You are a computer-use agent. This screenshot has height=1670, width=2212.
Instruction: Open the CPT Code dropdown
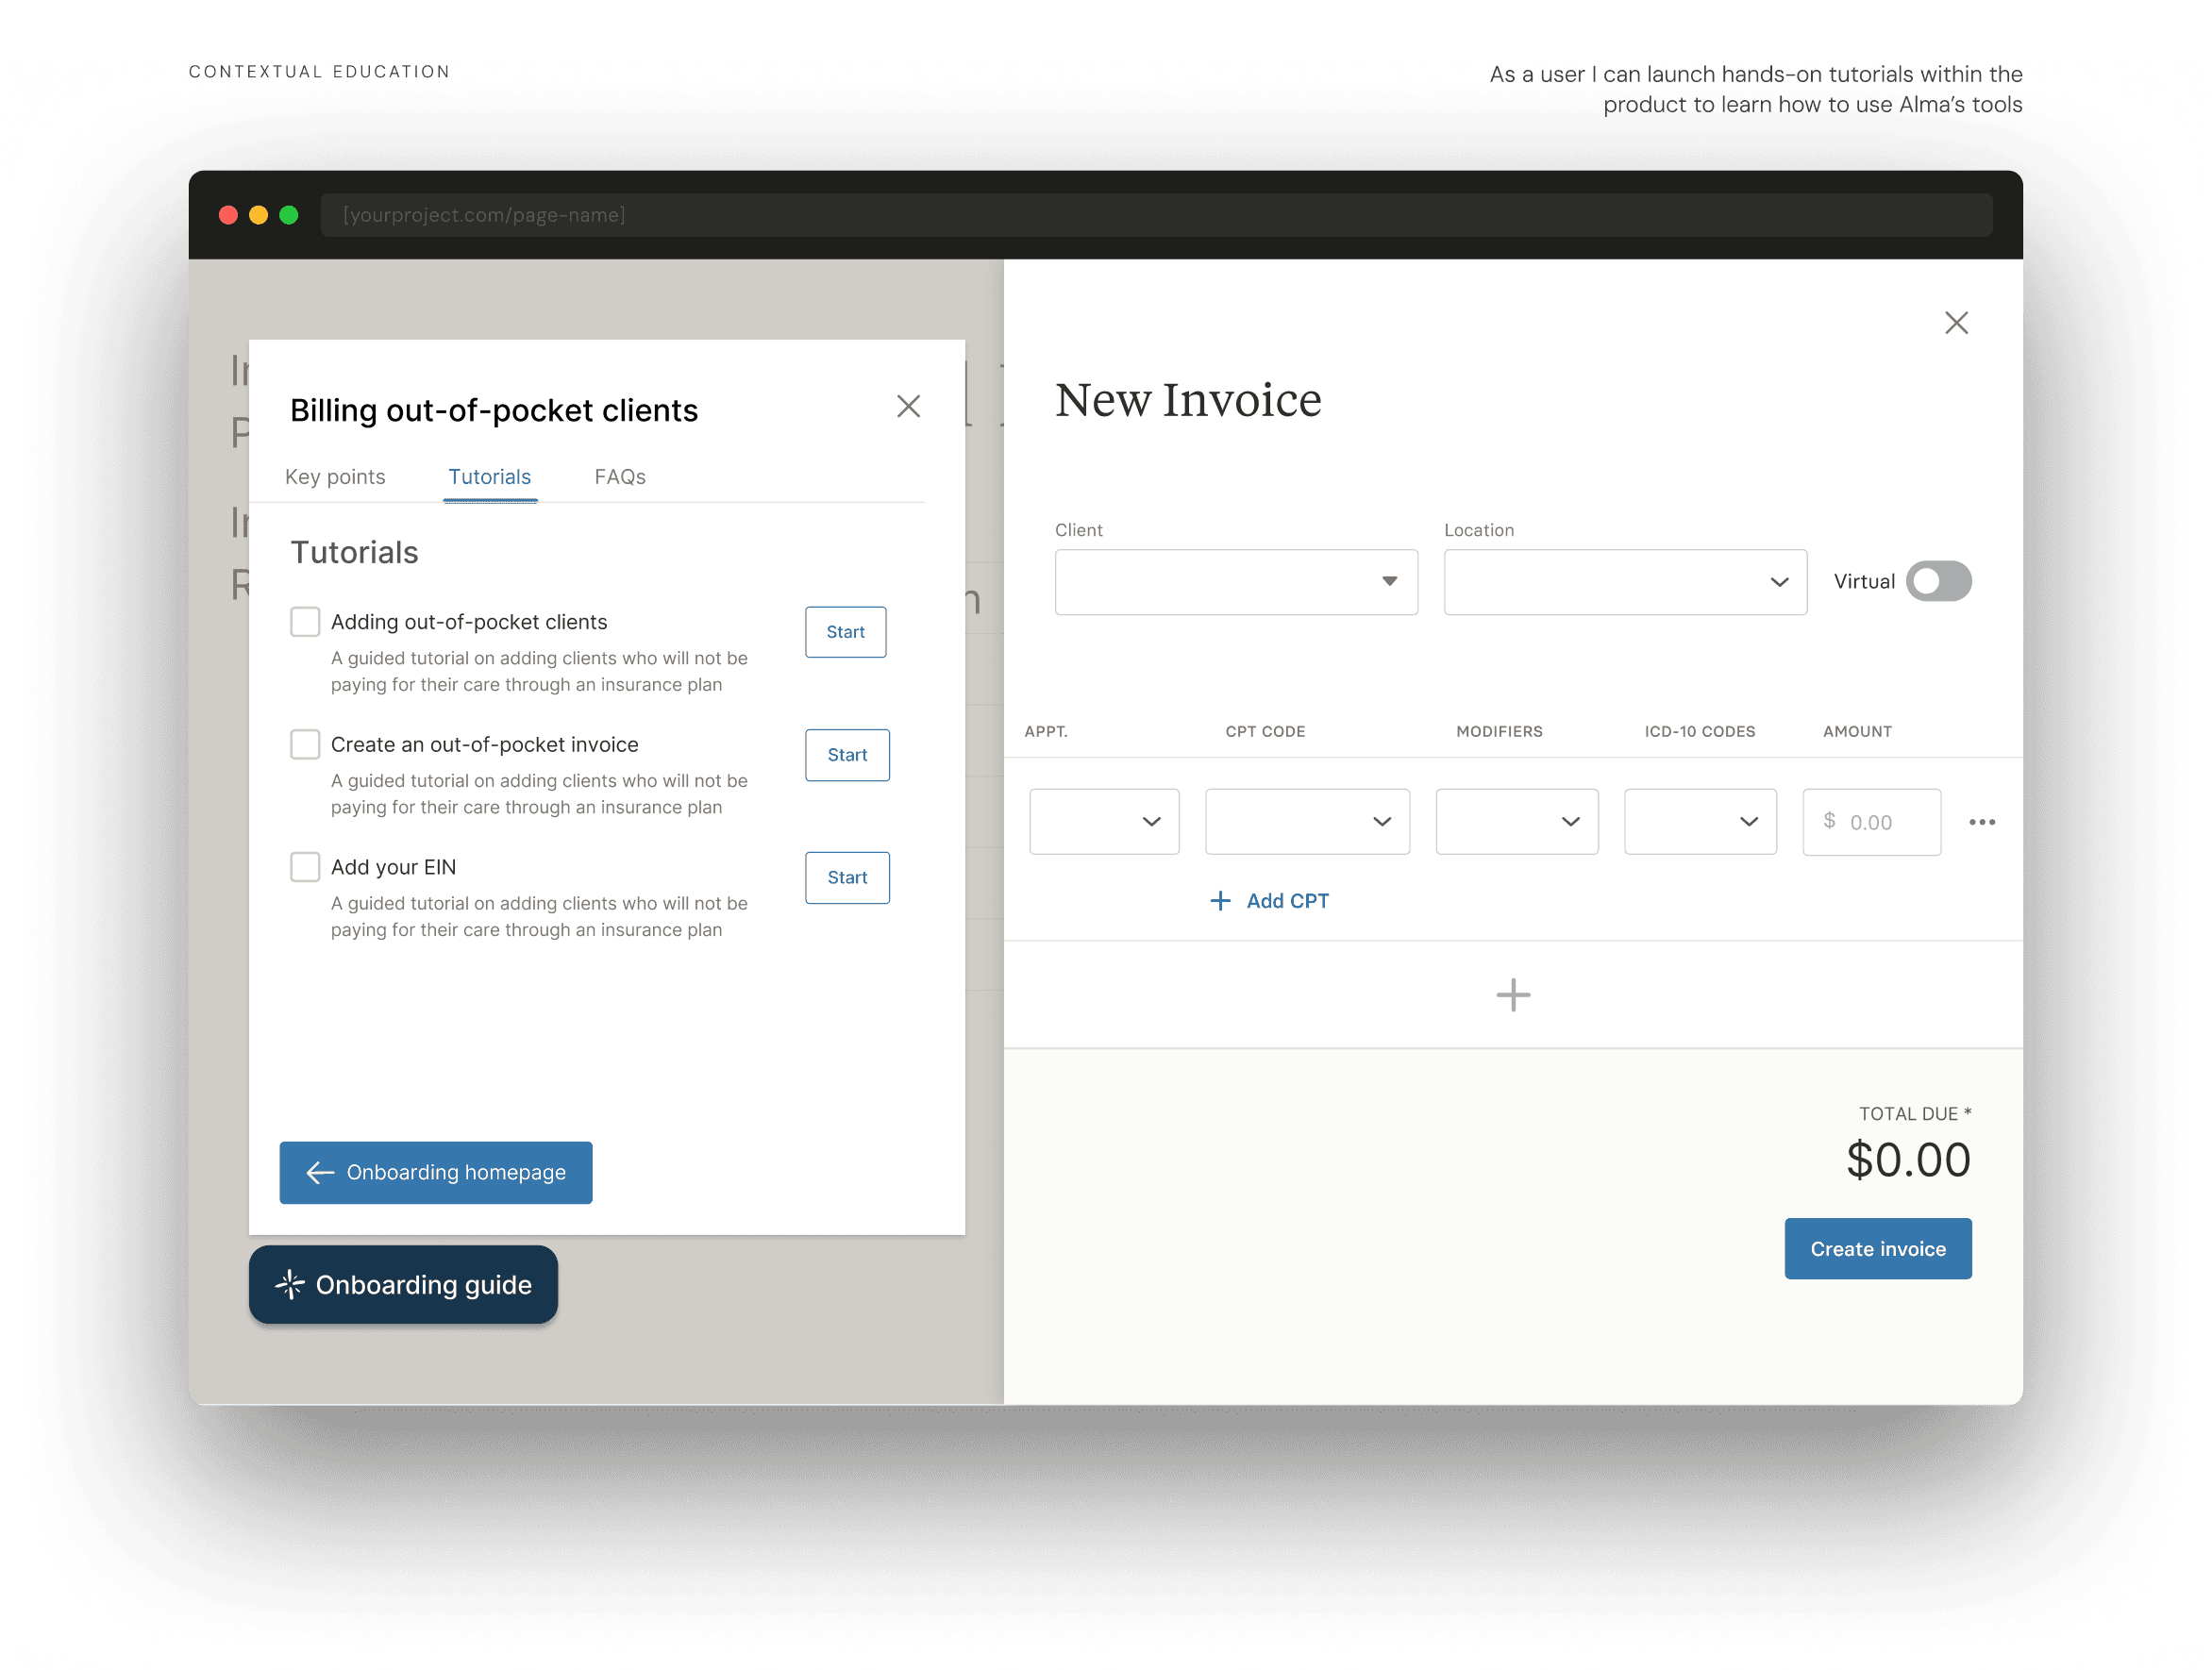click(x=1306, y=822)
